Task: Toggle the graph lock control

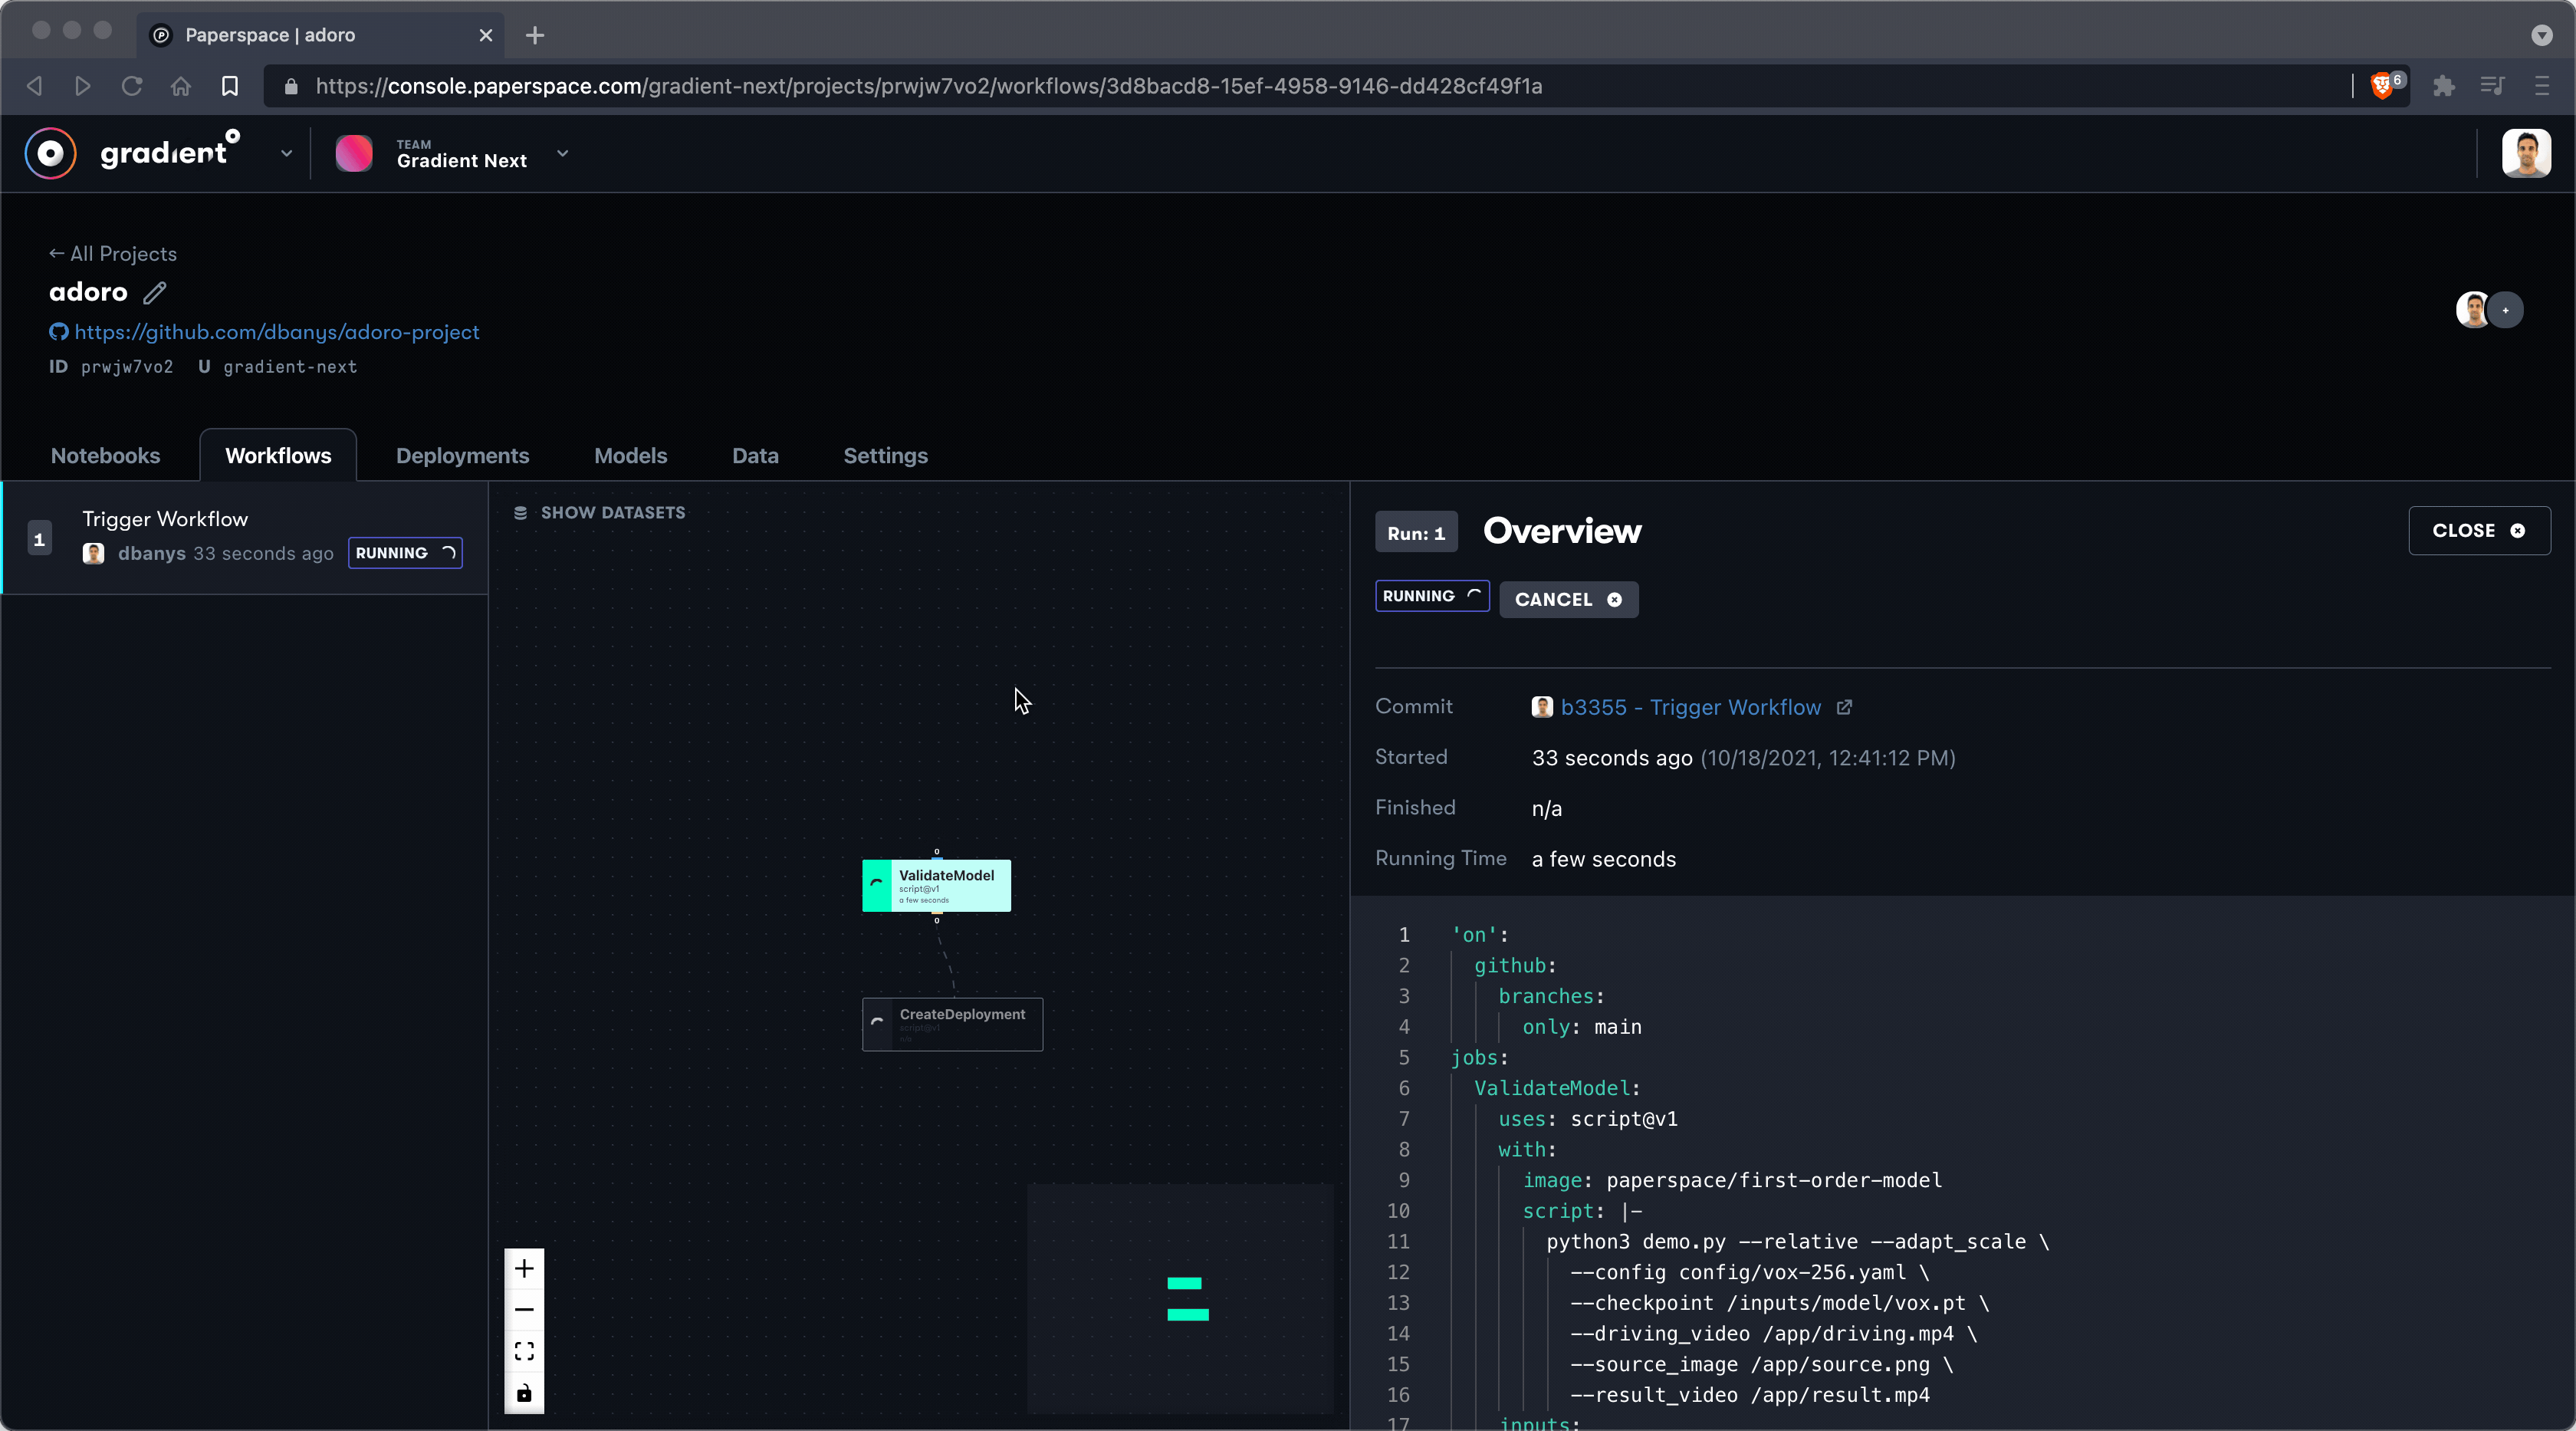Action: (x=524, y=1393)
